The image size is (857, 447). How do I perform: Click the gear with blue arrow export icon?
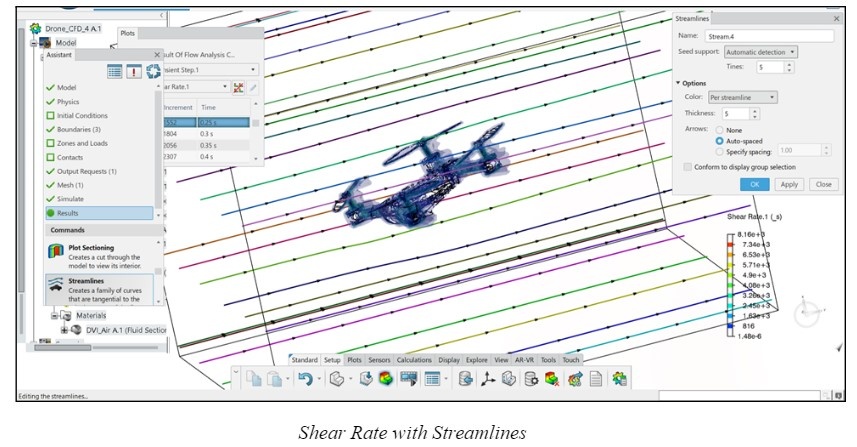point(574,378)
